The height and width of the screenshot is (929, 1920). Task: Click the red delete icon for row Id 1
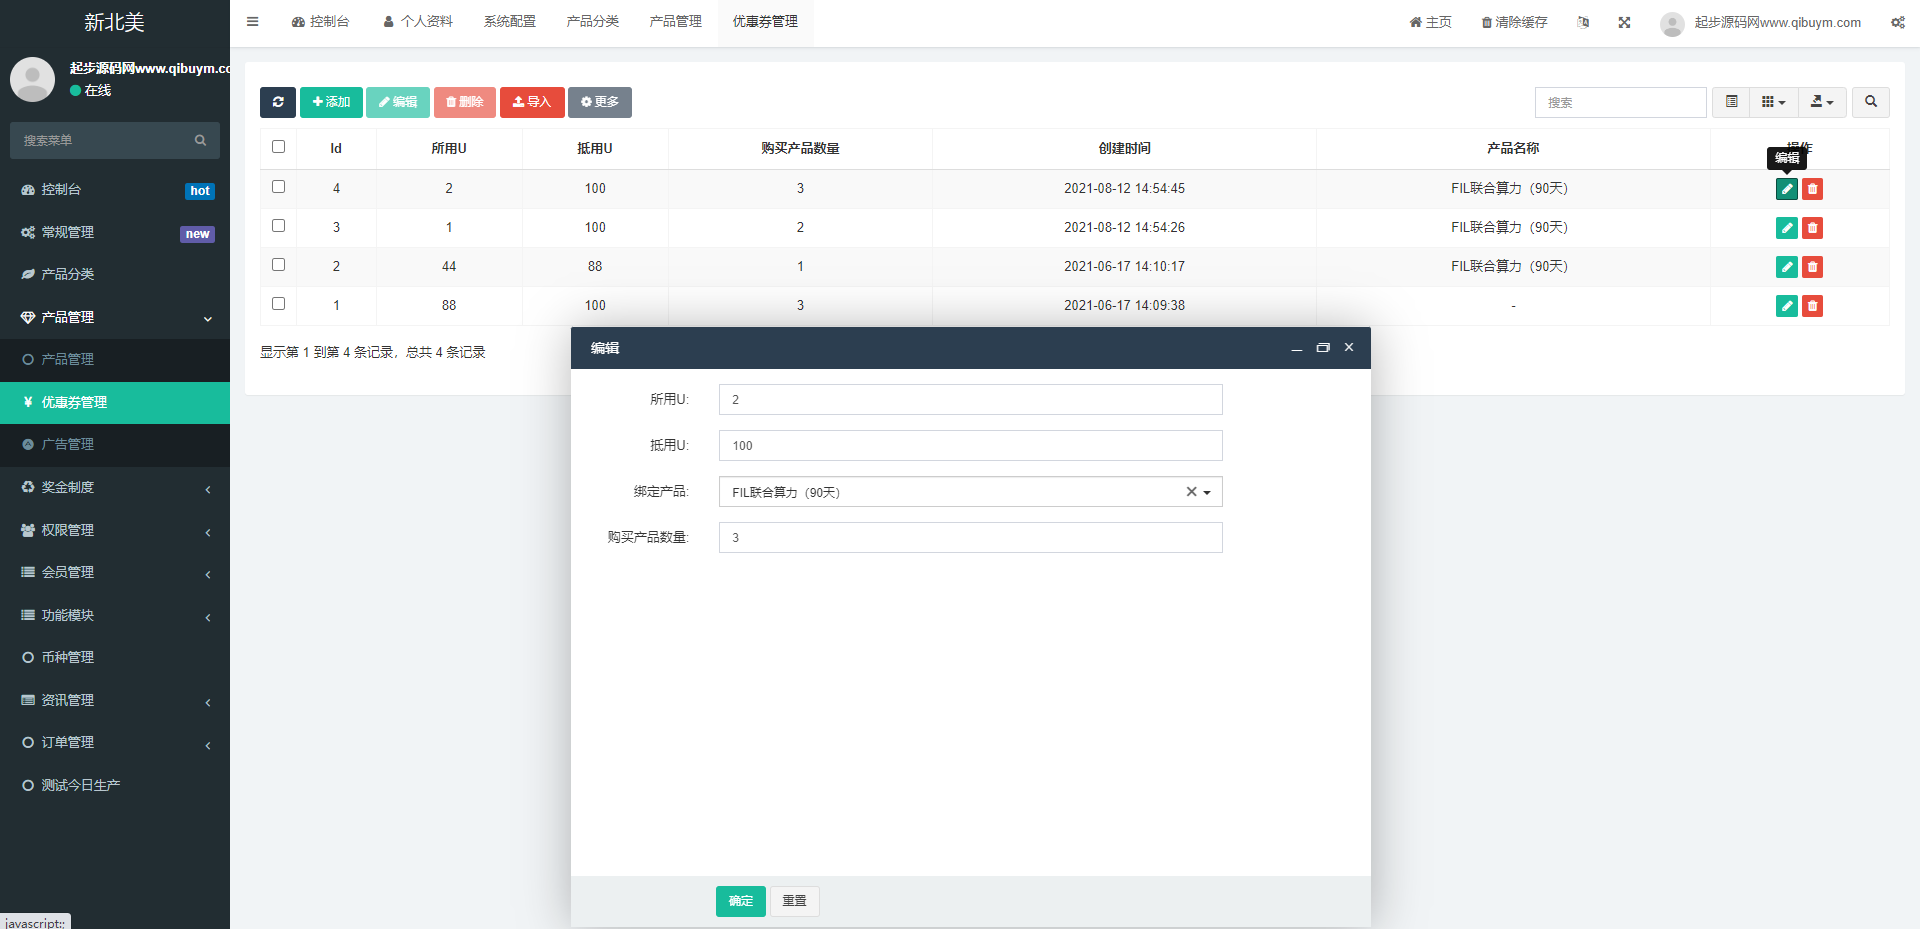(x=1812, y=306)
